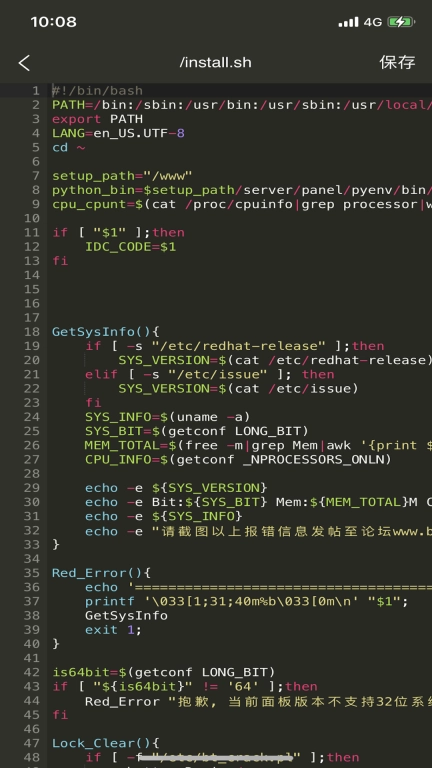The image size is (432, 768).
Task: Tap line number 35 in gutter
Action: click(x=32, y=573)
